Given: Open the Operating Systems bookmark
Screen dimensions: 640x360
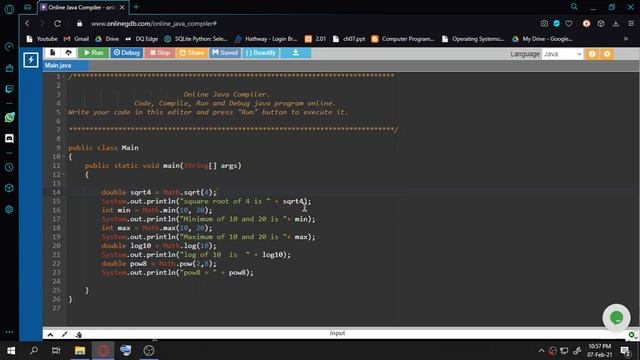Looking at the screenshot, I should [x=473, y=39].
